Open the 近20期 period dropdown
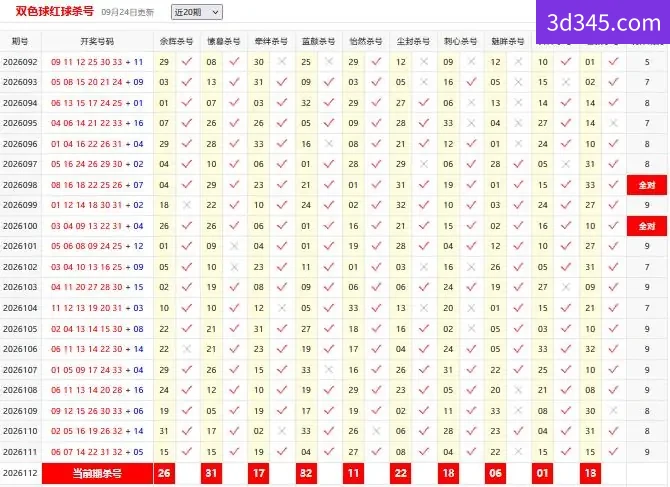Image resolution: width=670 pixels, height=487 pixels. pos(197,12)
